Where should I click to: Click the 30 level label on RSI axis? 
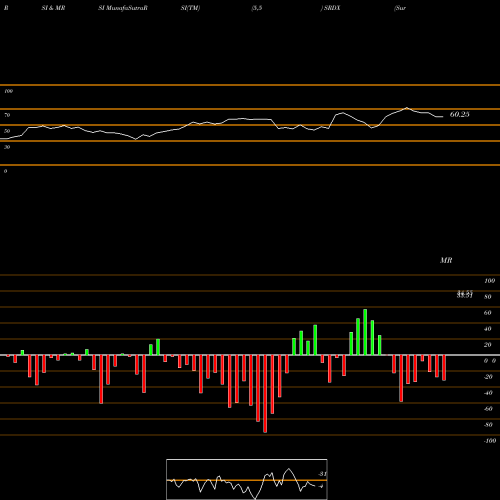point(7,147)
